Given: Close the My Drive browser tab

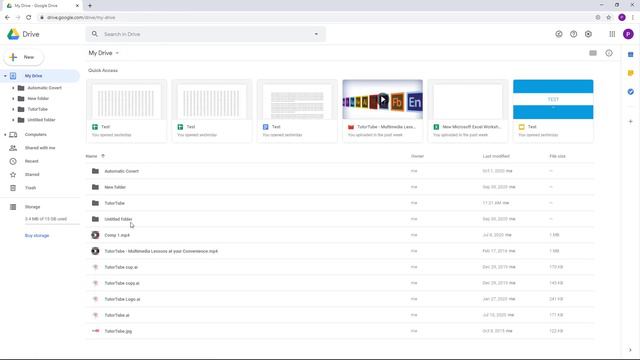Looking at the screenshot, I should tap(77, 6).
